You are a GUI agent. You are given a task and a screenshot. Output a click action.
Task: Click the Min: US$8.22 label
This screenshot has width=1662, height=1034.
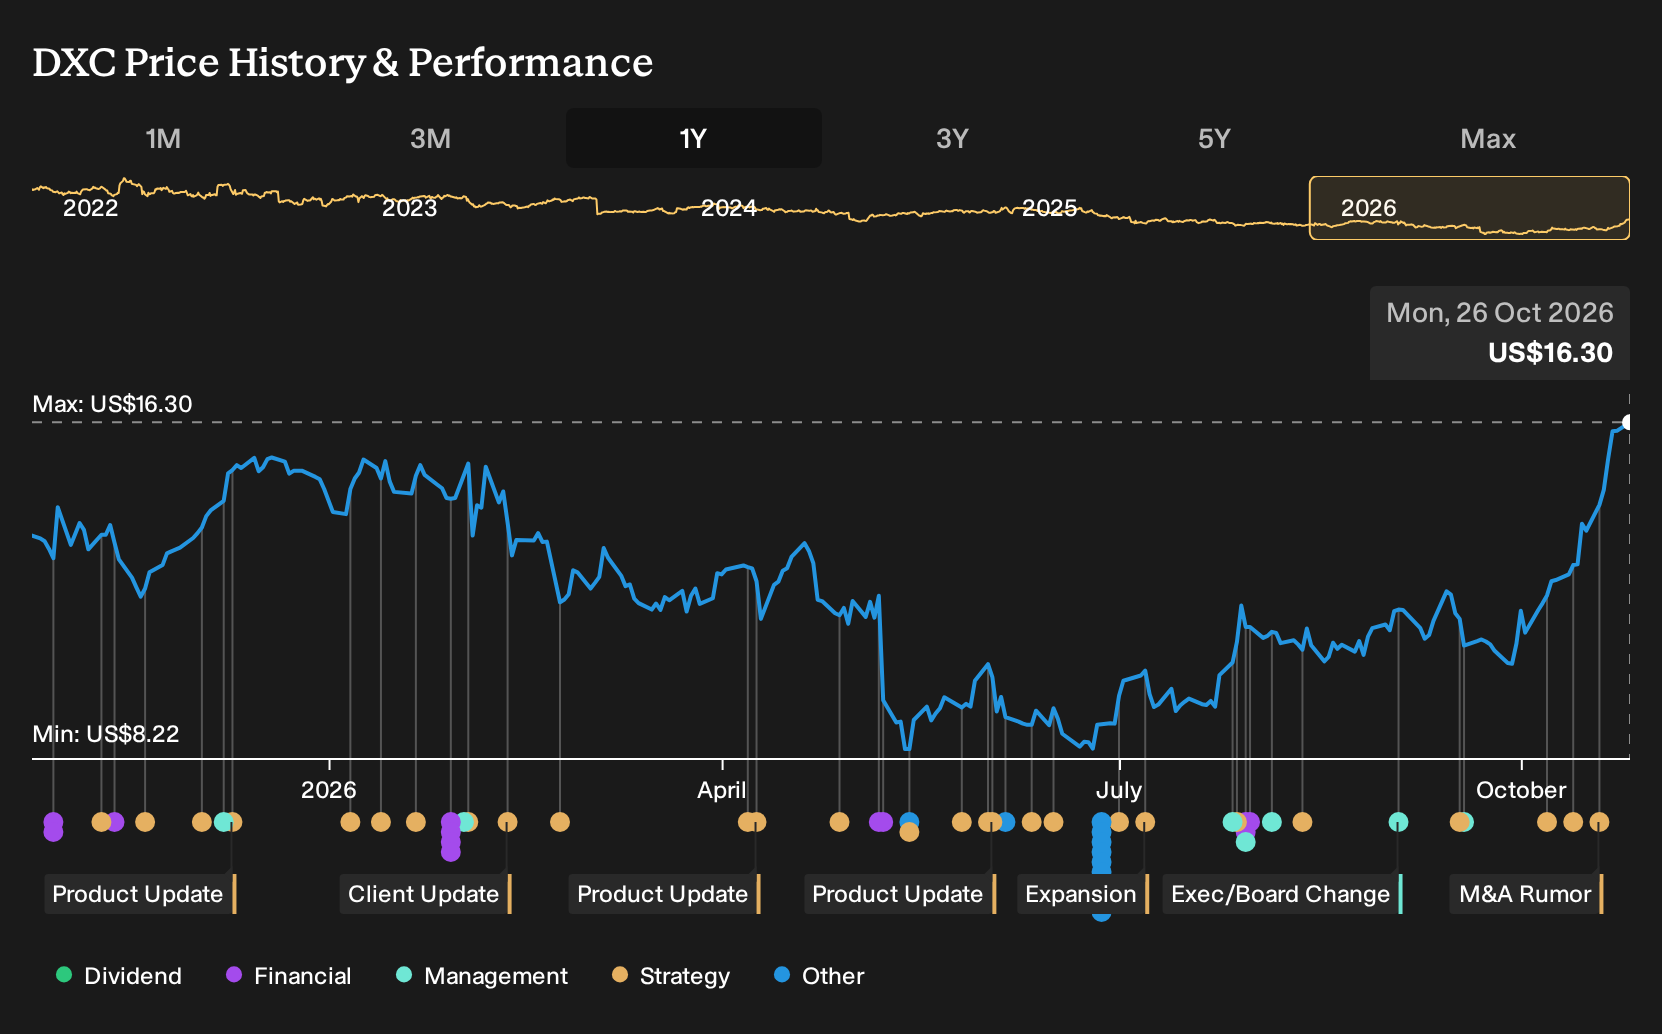[x=106, y=734]
